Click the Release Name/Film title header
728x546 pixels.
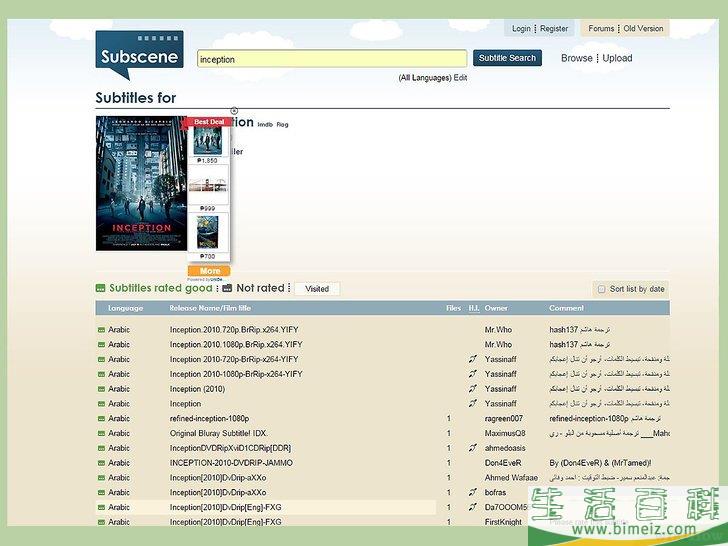pyautogui.click(x=210, y=308)
